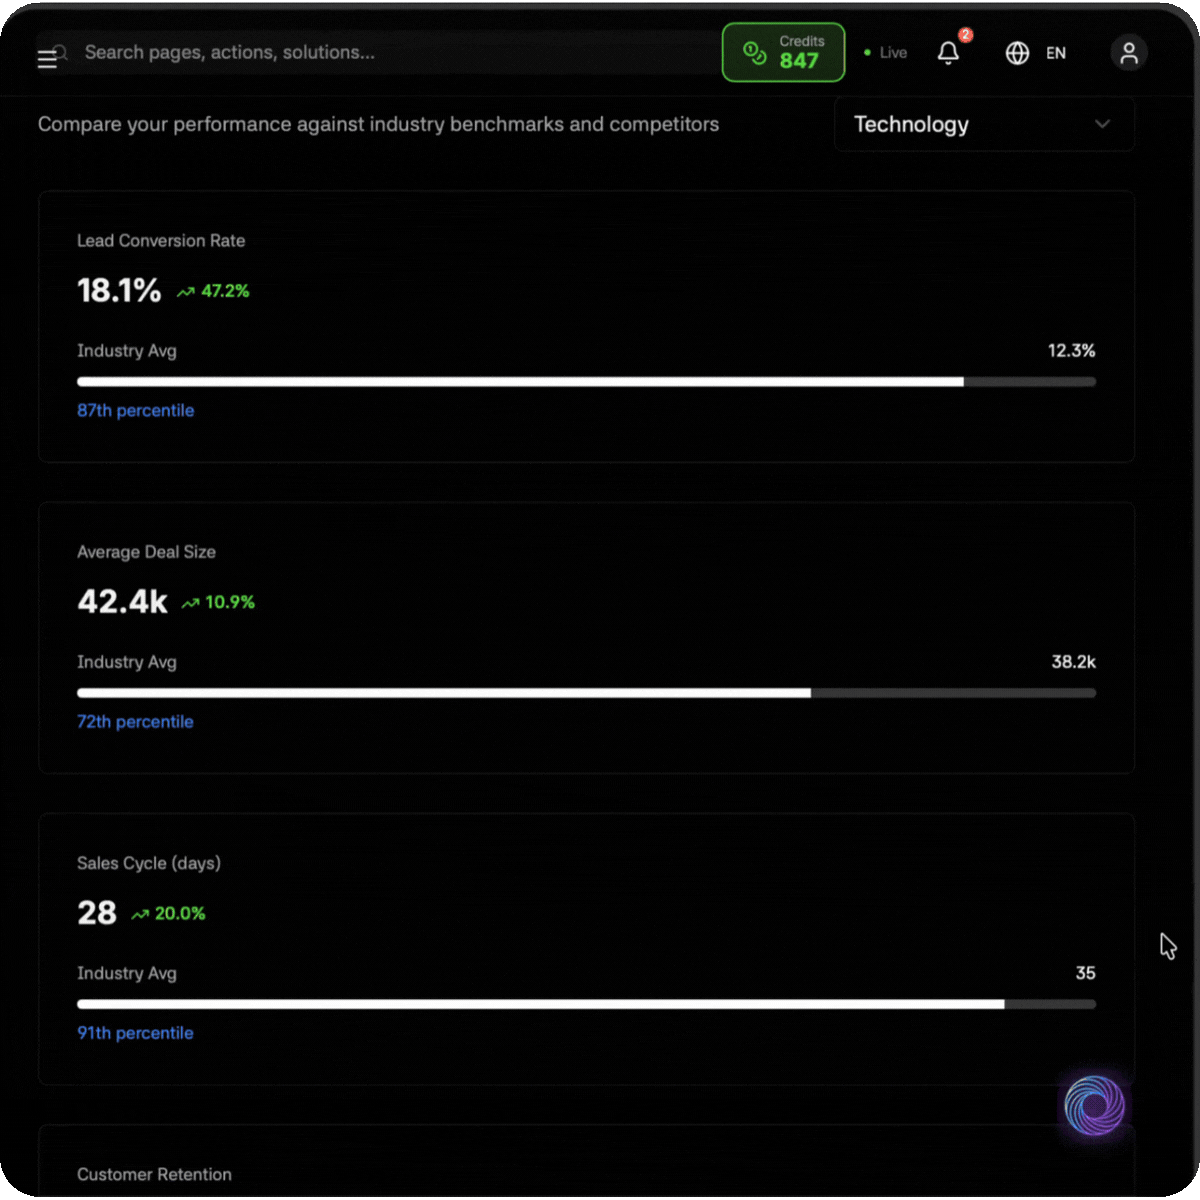
Task: Expand the Technology industry dropdown
Action: pos(983,125)
